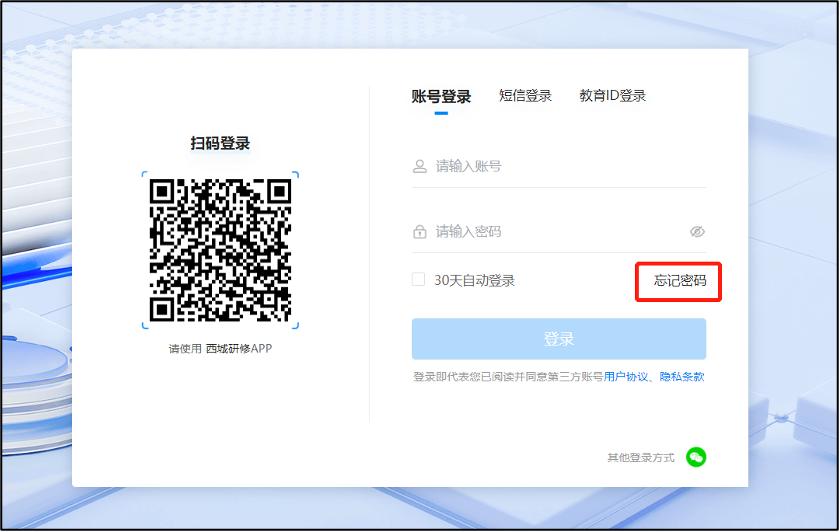Click the 西域研修APP text below QR code
This screenshot has height=532, width=840.
(238, 349)
